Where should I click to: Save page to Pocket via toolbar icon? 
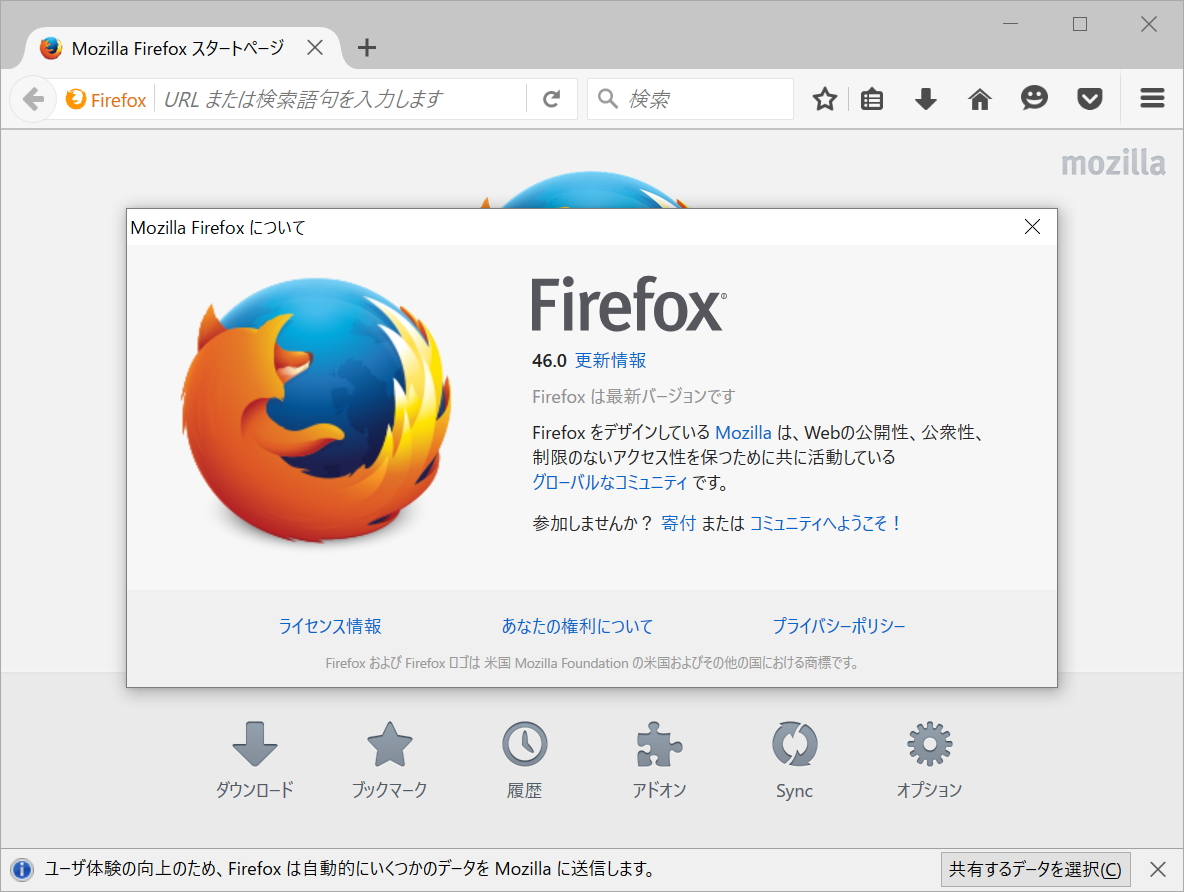coord(1089,98)
